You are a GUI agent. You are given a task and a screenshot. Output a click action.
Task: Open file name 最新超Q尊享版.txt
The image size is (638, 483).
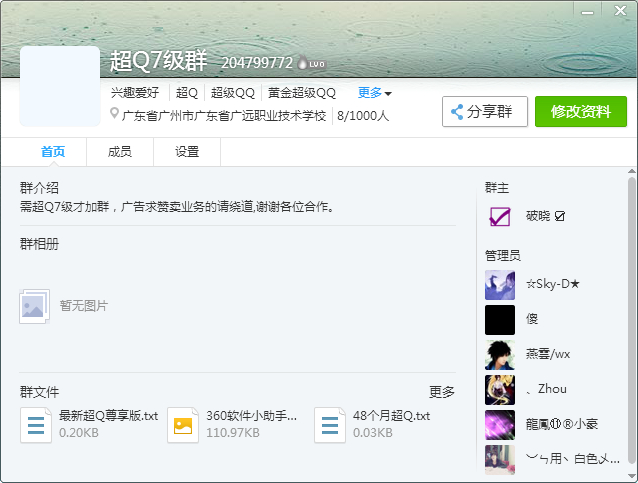pos(109,416)
